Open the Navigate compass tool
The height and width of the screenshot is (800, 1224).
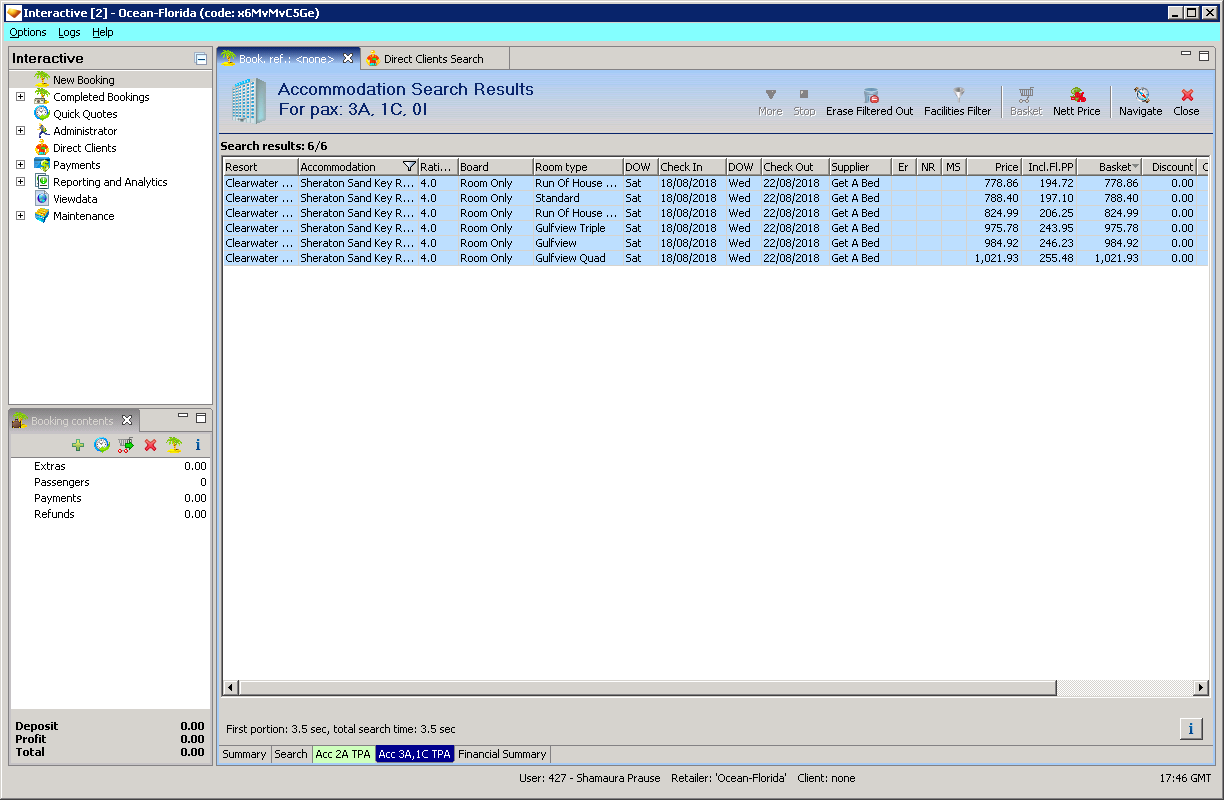coord(1141,95)
